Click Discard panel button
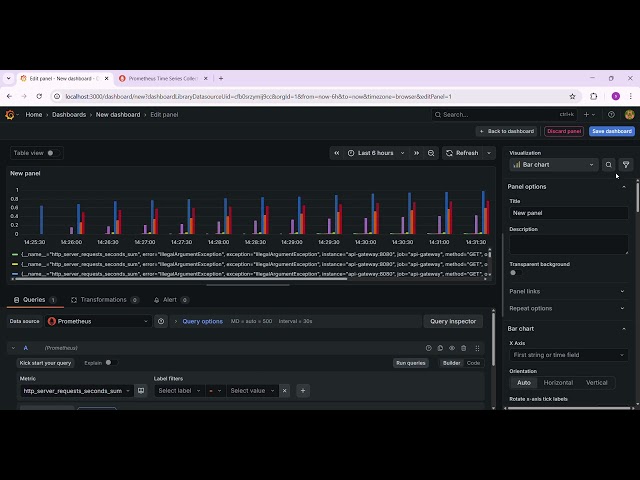The height and width of the screenshot is (480, 640). [x=564, y=131]
